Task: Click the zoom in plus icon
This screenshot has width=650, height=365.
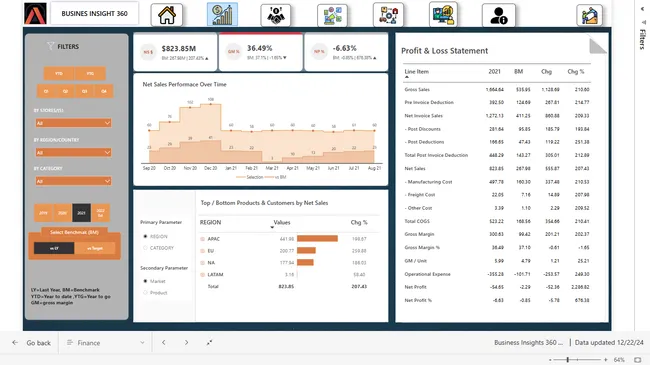Action: [x=606, y=360]
